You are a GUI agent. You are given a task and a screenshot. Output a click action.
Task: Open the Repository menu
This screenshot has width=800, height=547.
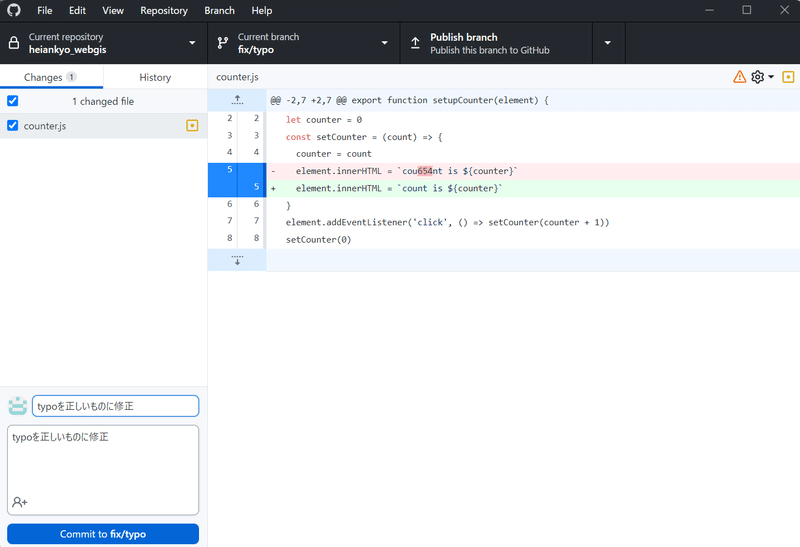point(164,11)
